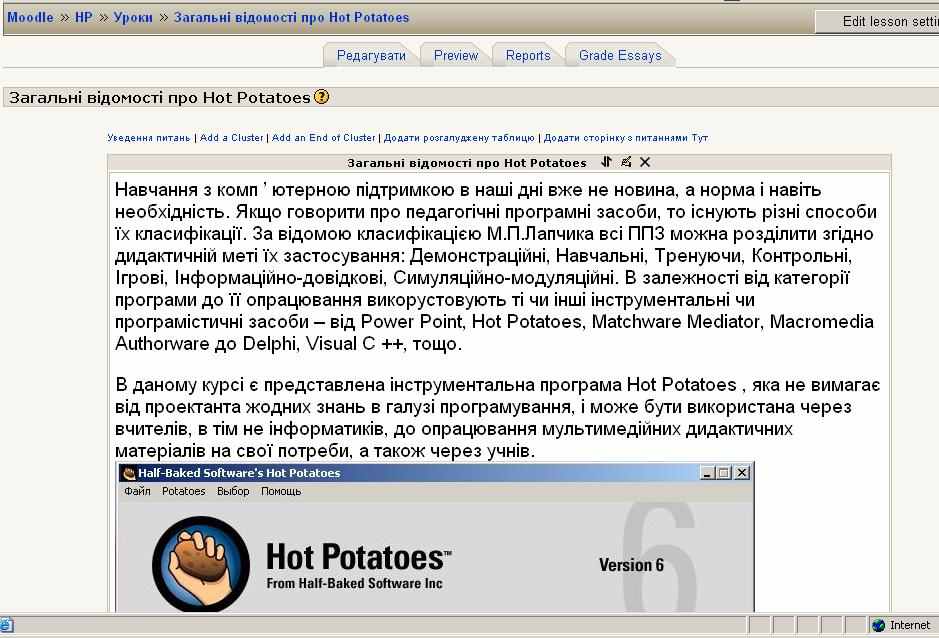The height and width of the screenshot is (638, 939).
Task: Go to Уроки in the breadcrumb
Action: click(x=133, y=18)
